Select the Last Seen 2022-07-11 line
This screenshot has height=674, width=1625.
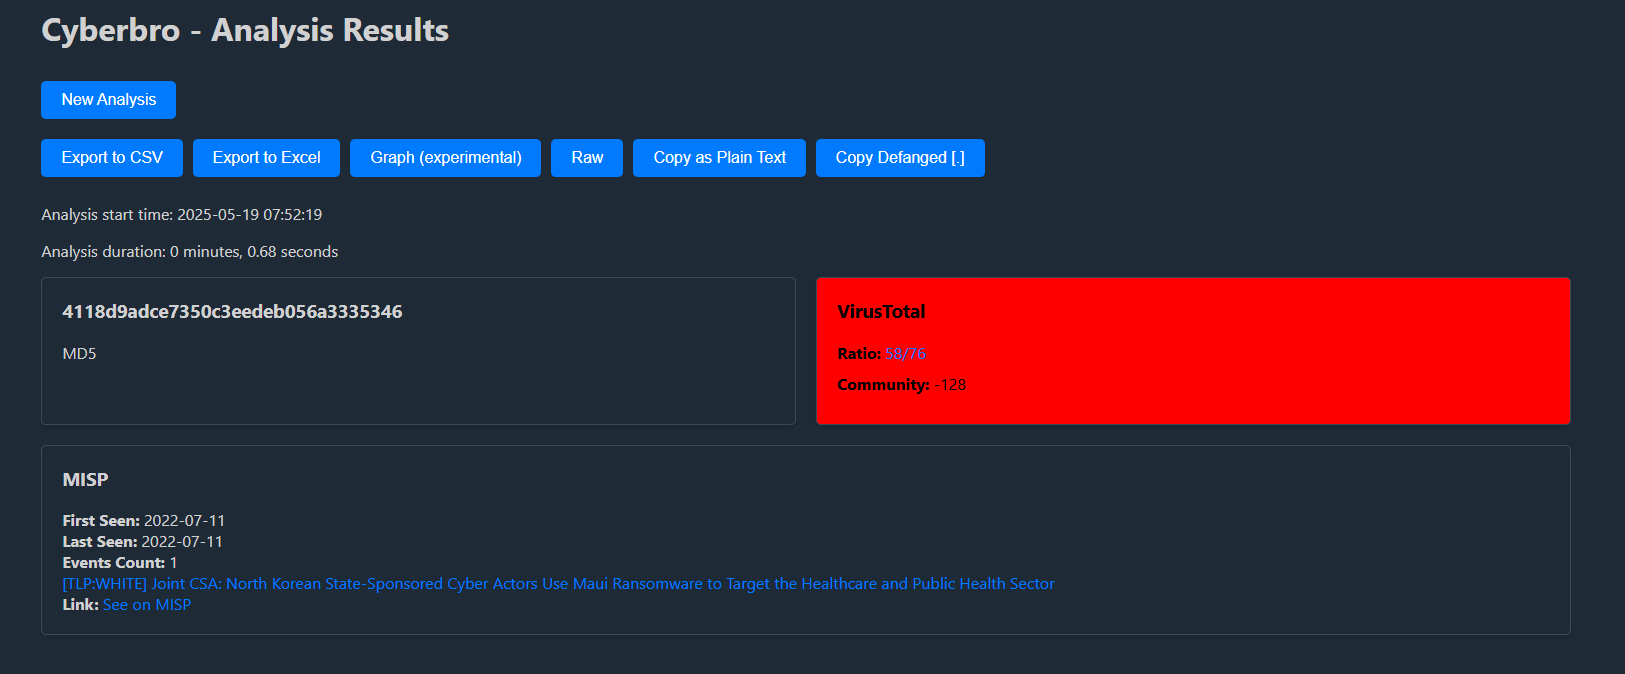[x=142, y=542]
